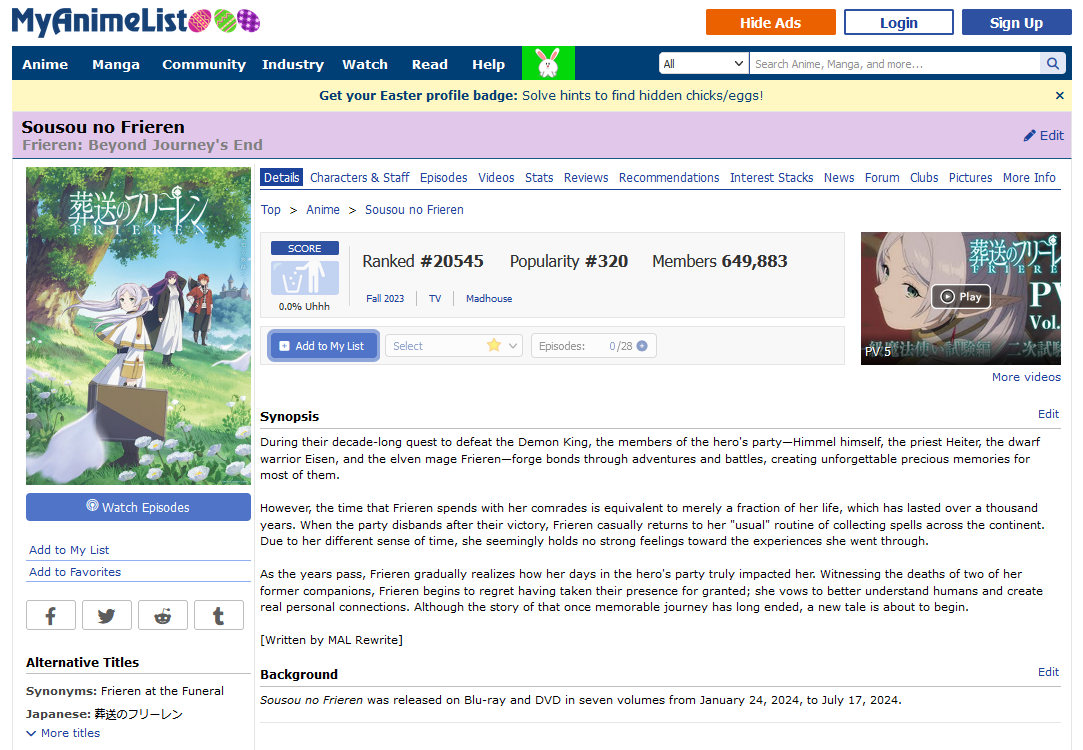The image size is (1083, 750).
Task: Click the Watch Episodes button
Action: (138, 507)
